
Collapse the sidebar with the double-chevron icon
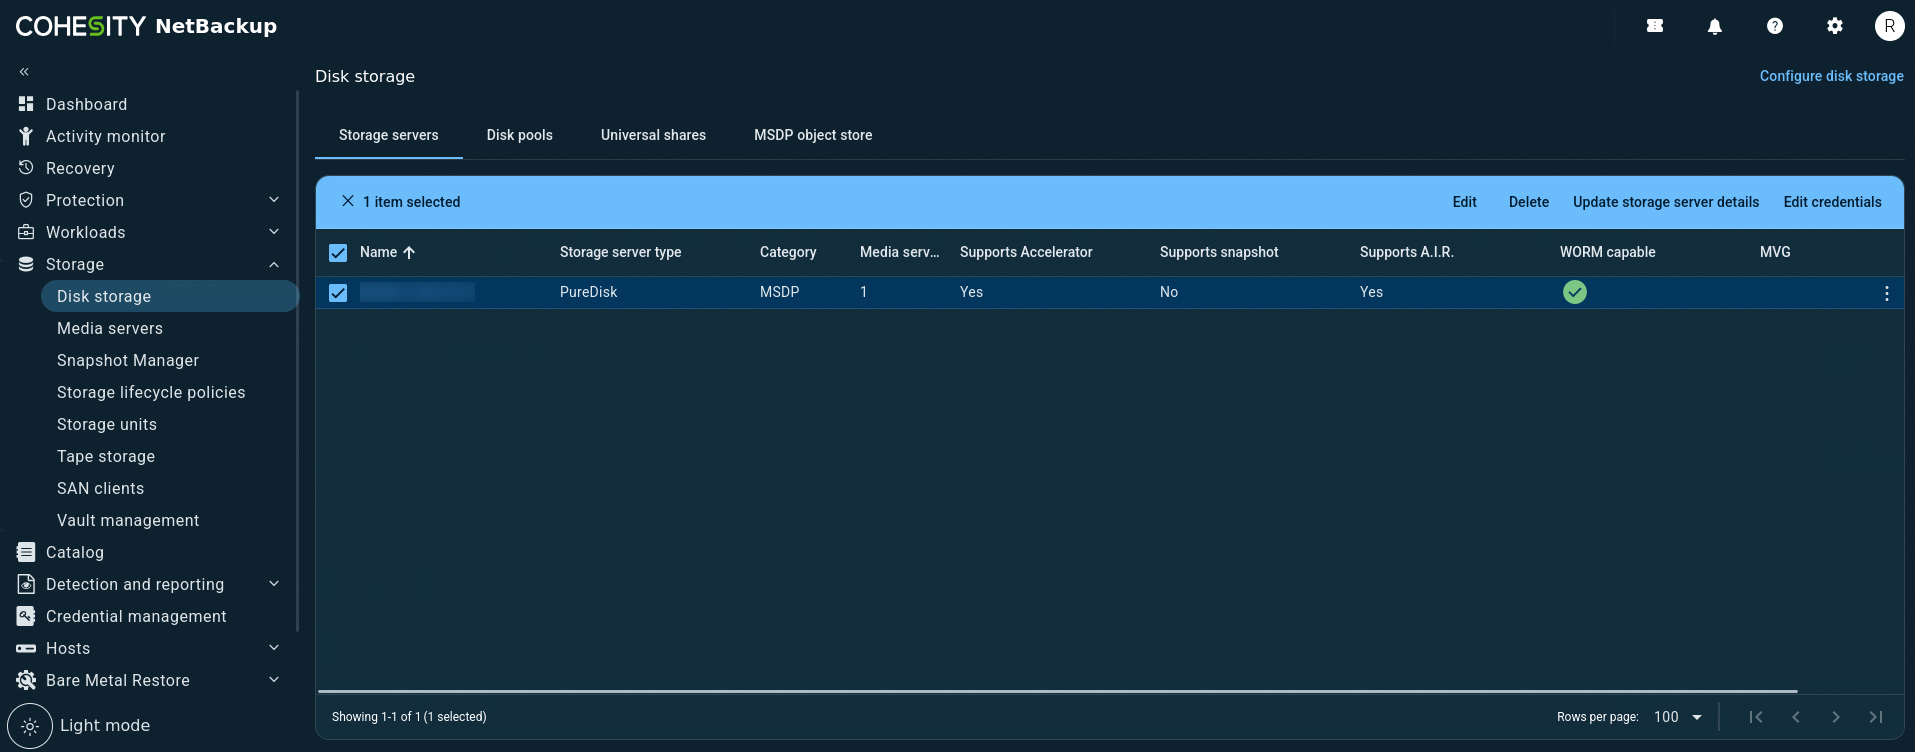[24, 72]
